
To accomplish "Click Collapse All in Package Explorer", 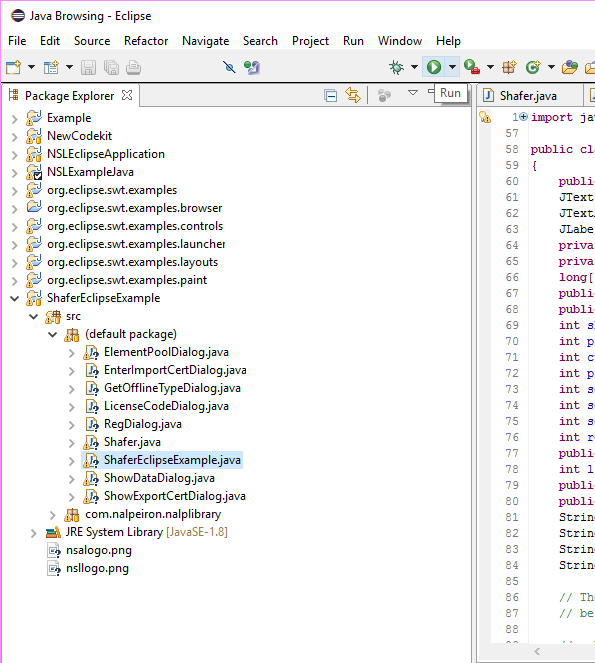I will pos(330,96).
